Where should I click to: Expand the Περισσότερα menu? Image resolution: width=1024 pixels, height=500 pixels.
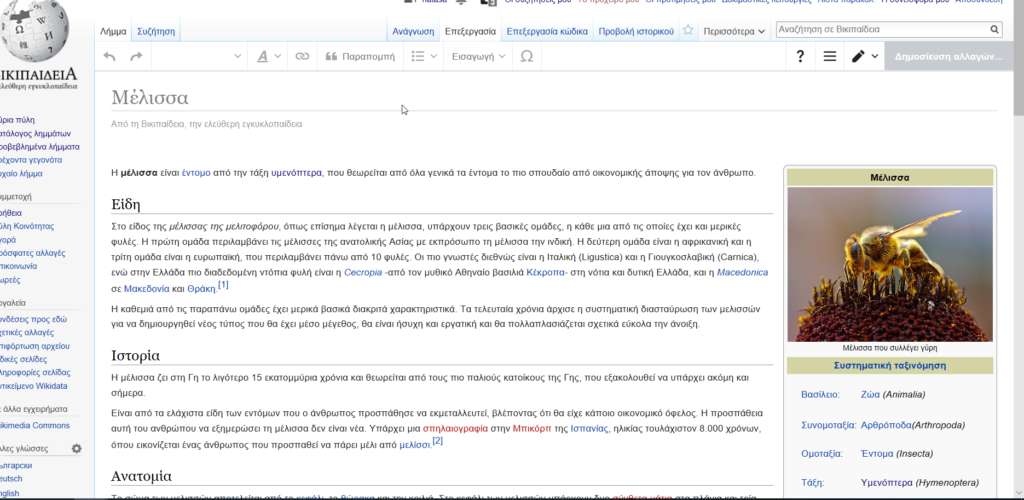(x=734, y=31)
